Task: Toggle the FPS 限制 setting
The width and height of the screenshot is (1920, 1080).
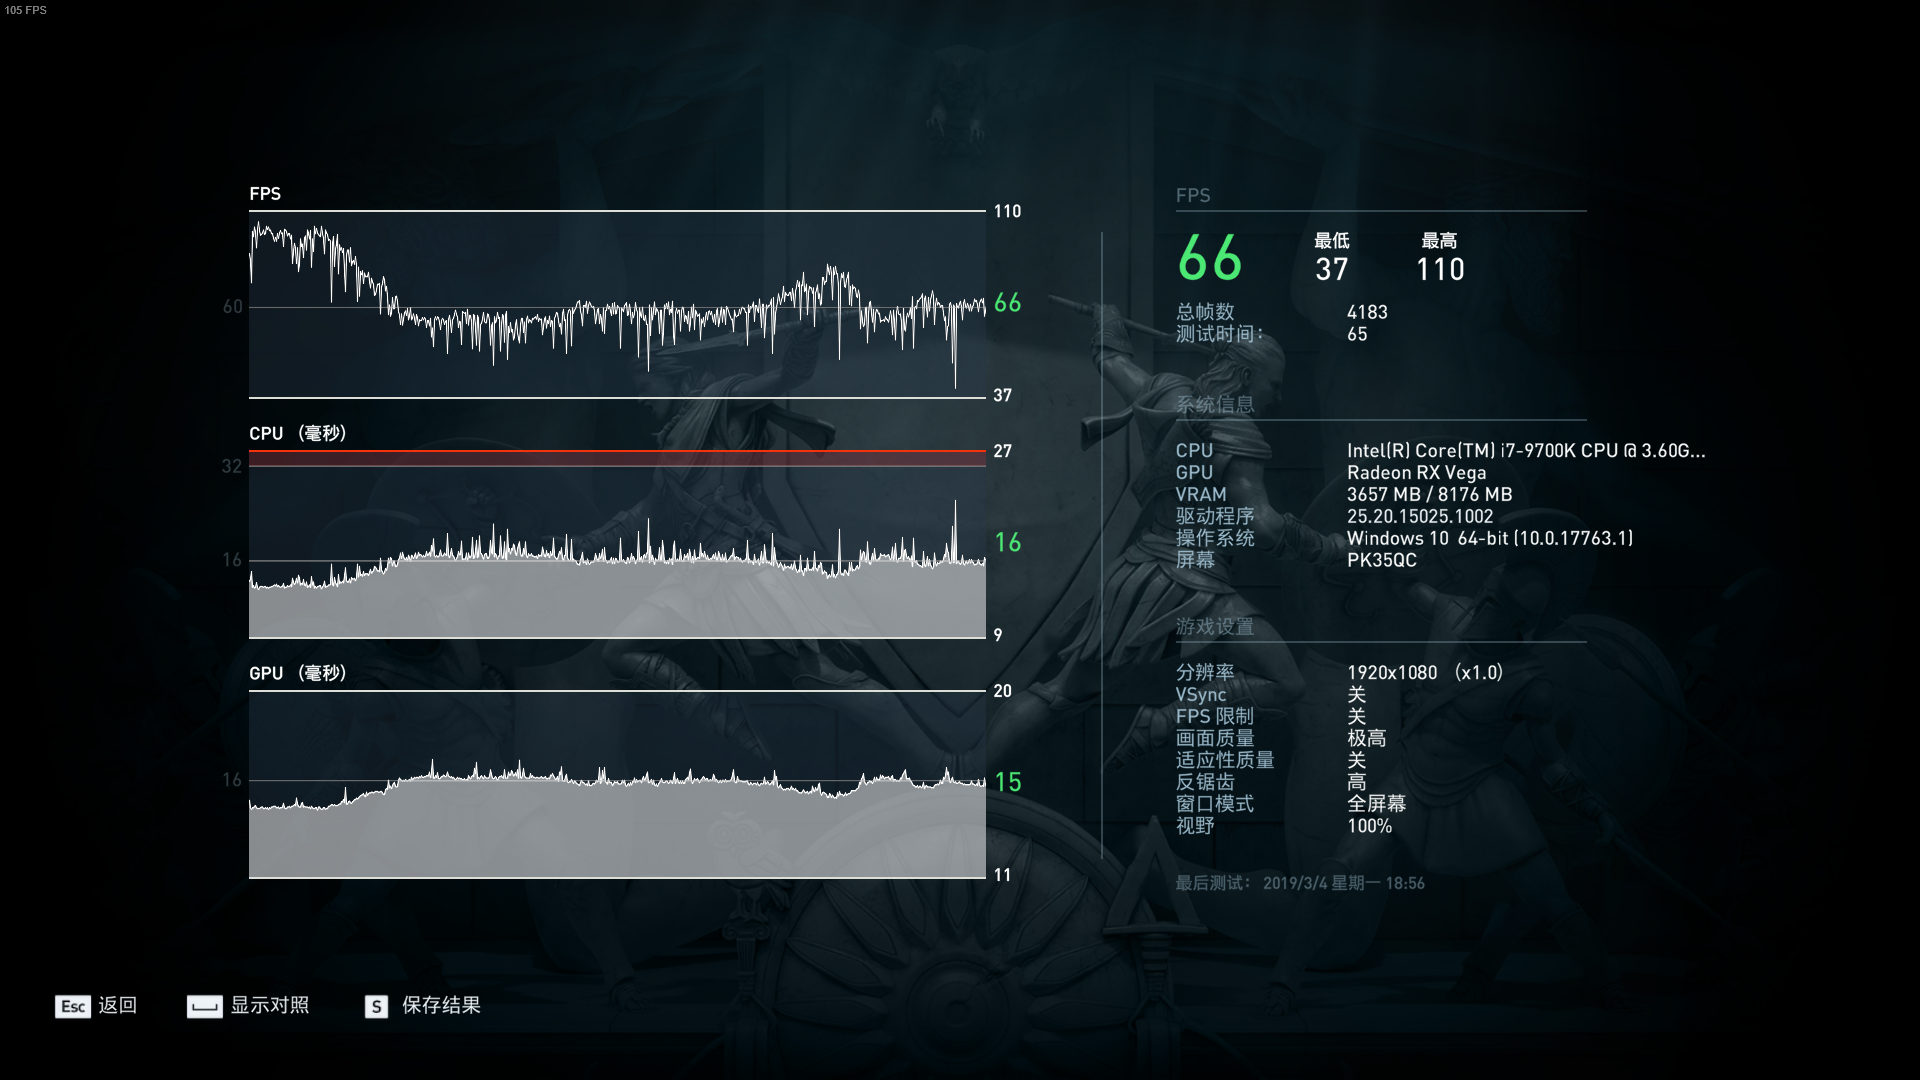Action: click(x=1355, y=716)
